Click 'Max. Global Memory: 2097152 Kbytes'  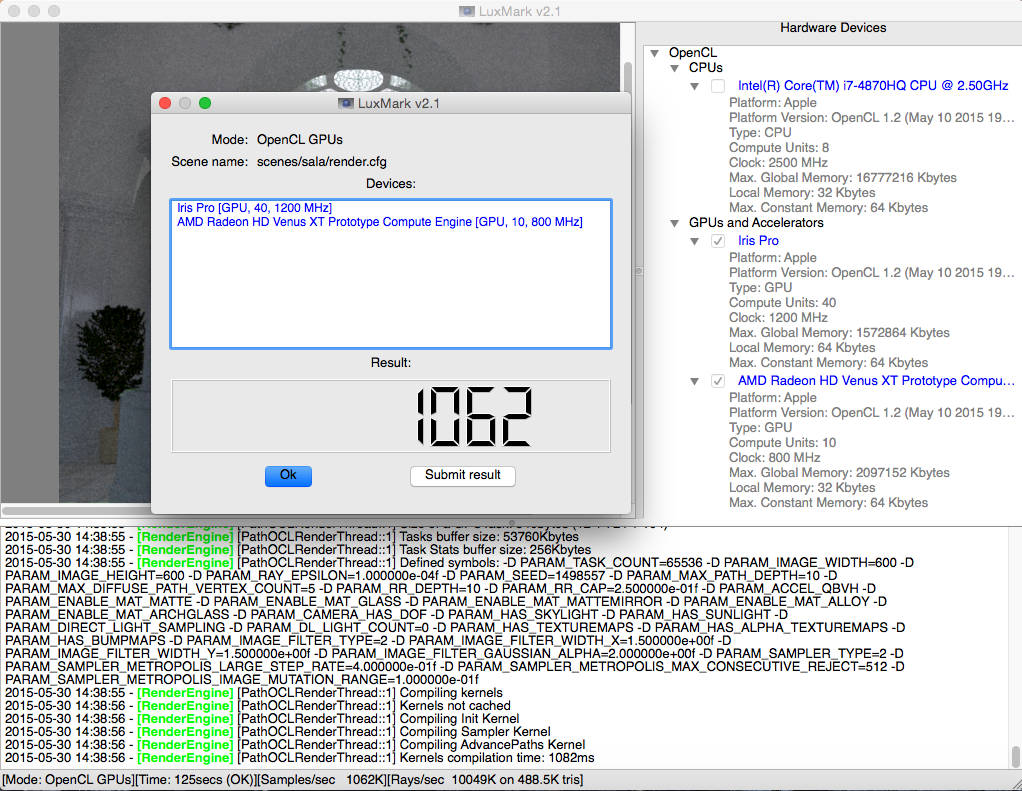click(839, 472)
